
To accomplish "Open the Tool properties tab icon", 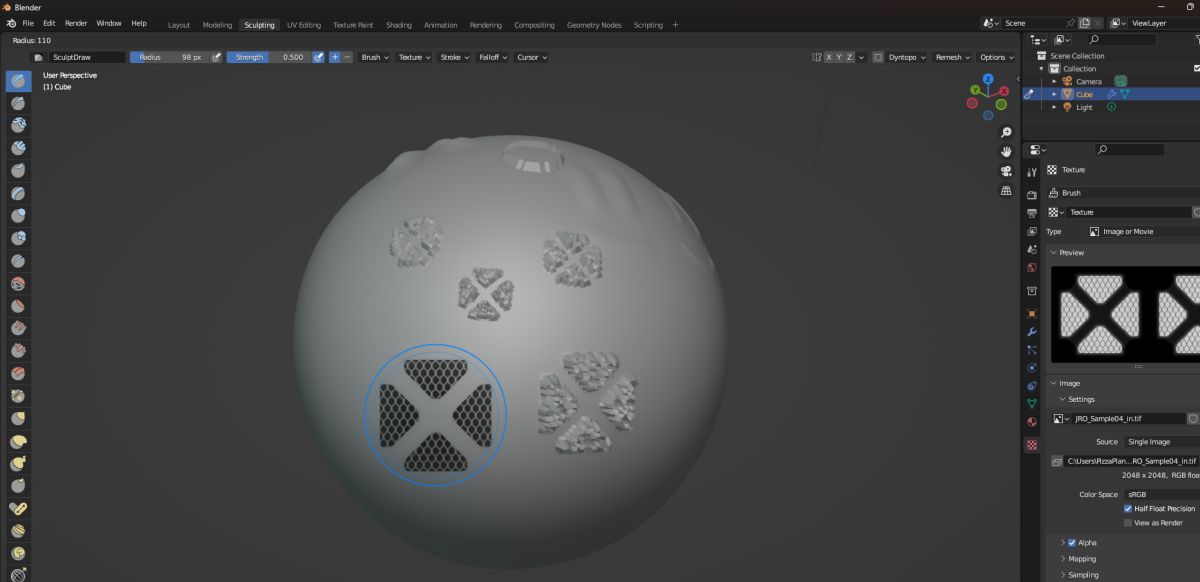I will coord(1032,174).
